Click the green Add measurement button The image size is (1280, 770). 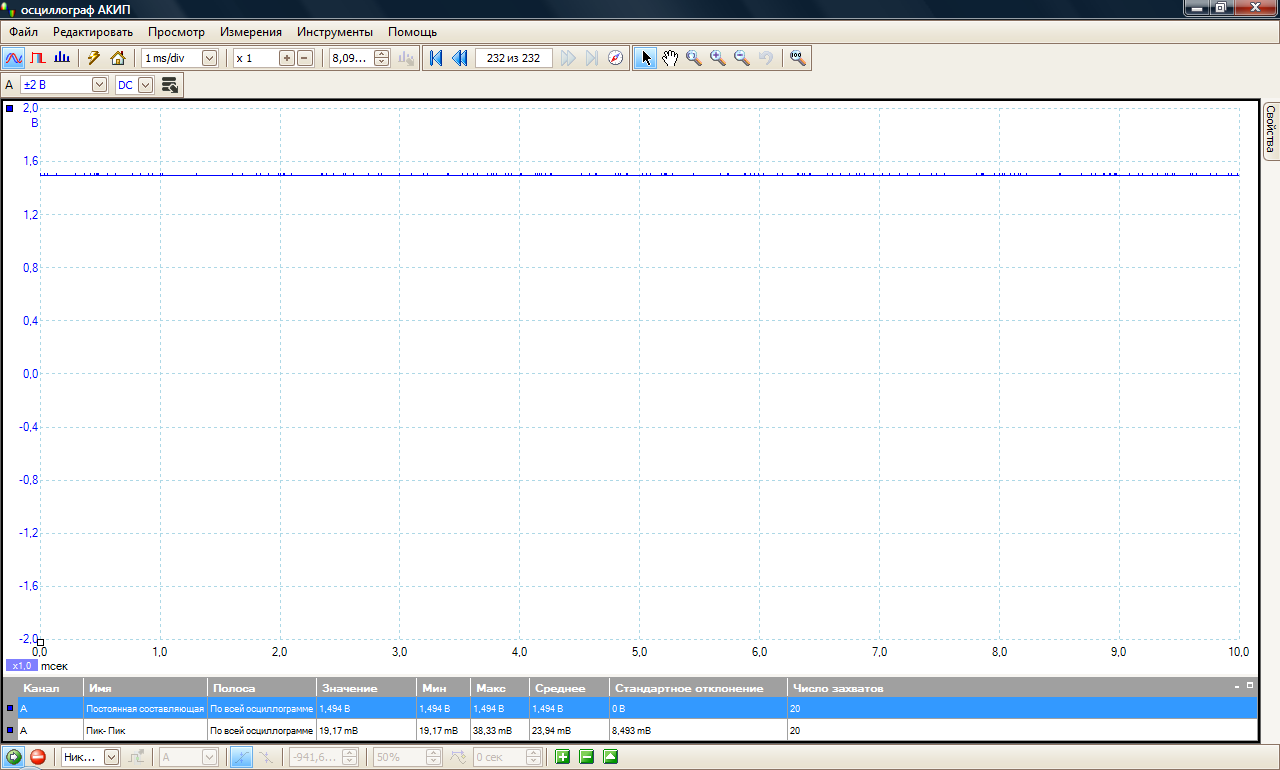tap(563, 757)
